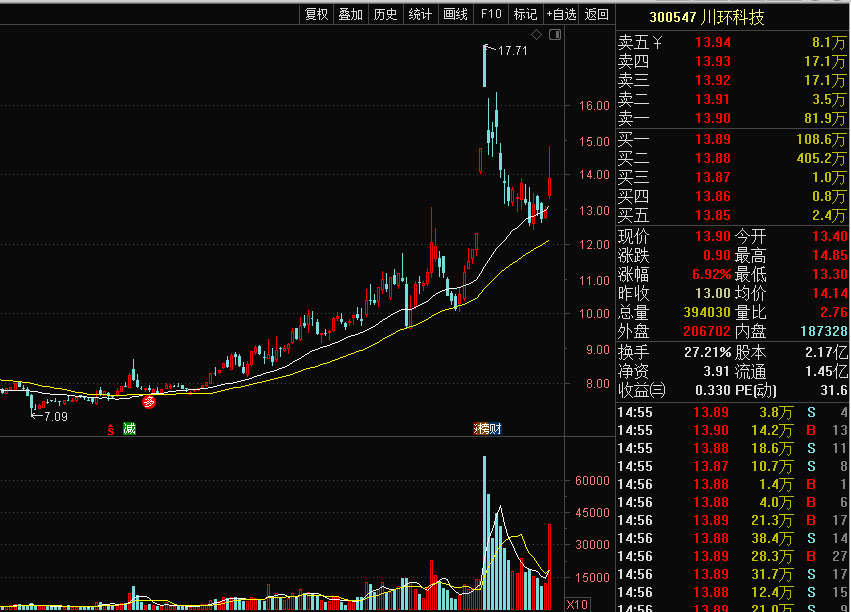Select 卖四 price 13.93
851x612 pixels.
click(x=713, y=61)
